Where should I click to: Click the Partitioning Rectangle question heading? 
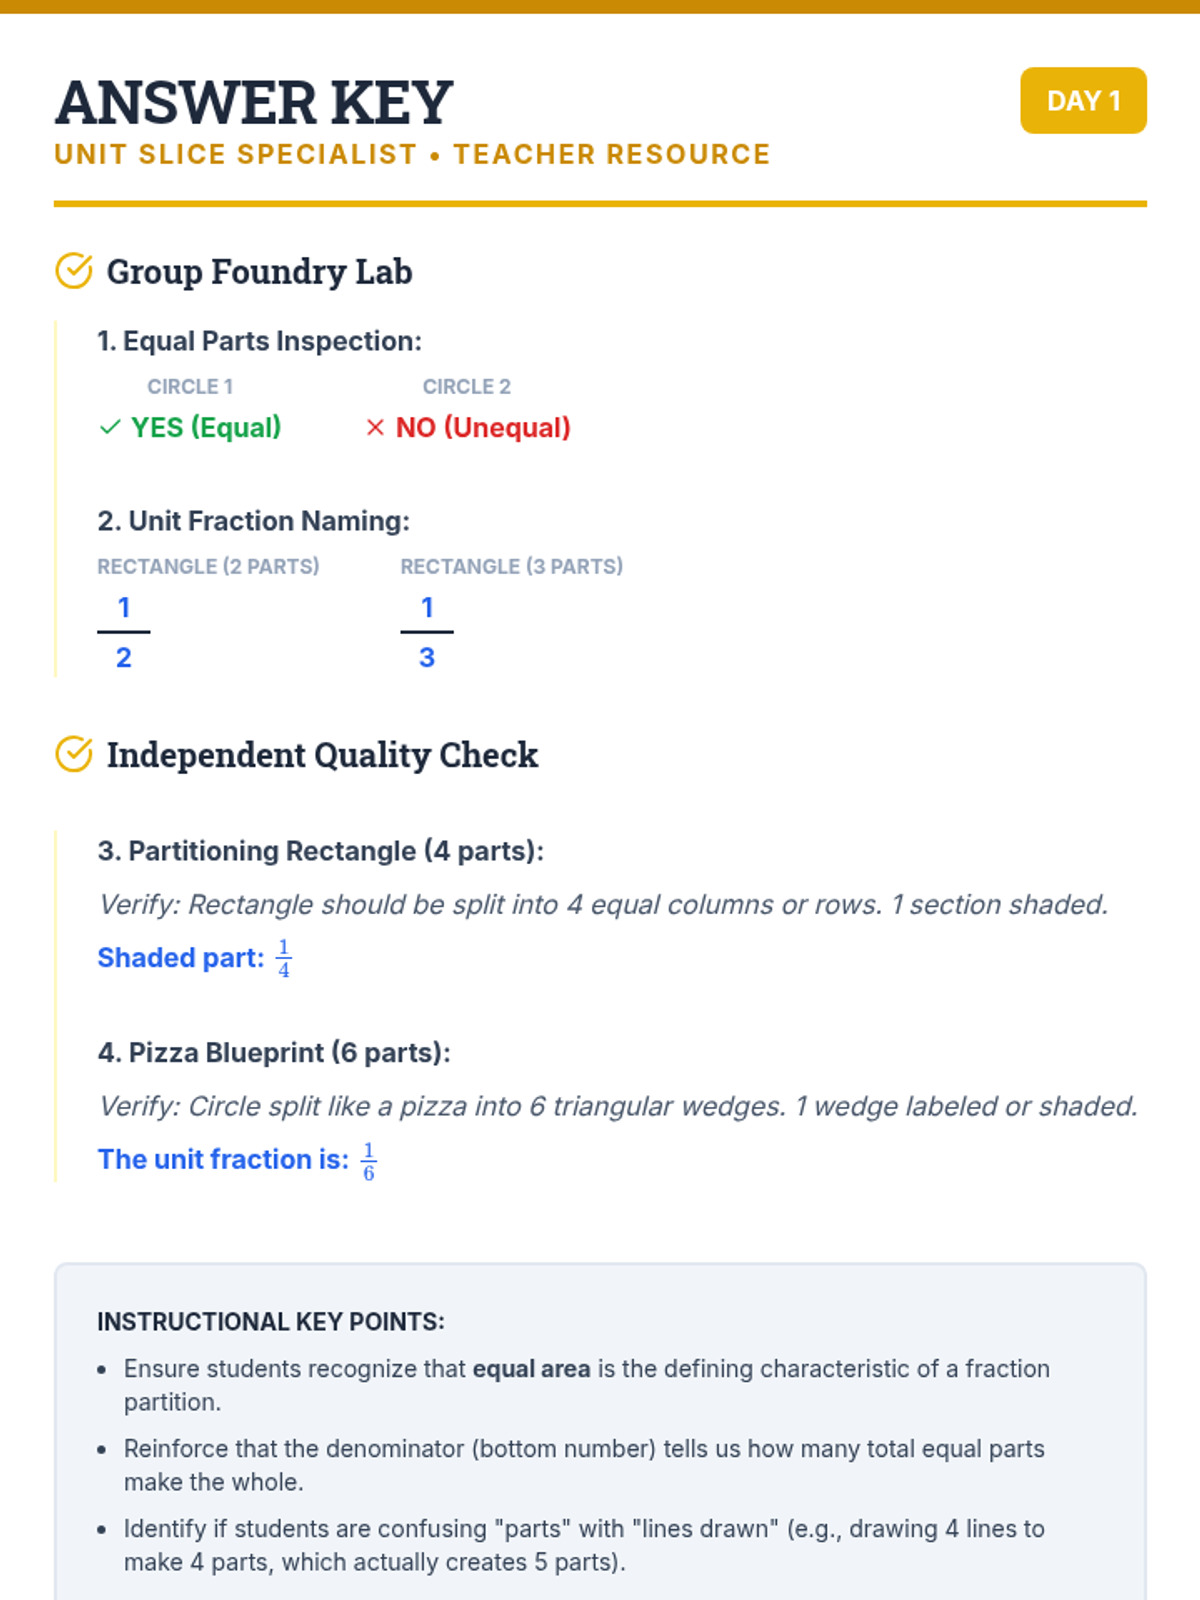pos(321,851)
